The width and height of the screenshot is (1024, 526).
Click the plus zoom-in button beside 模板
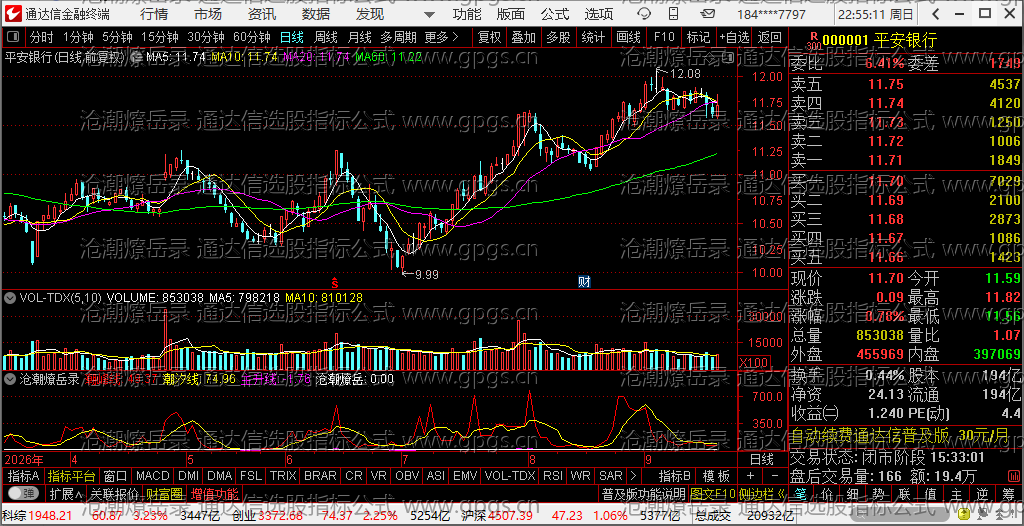[x=750, y=476]
